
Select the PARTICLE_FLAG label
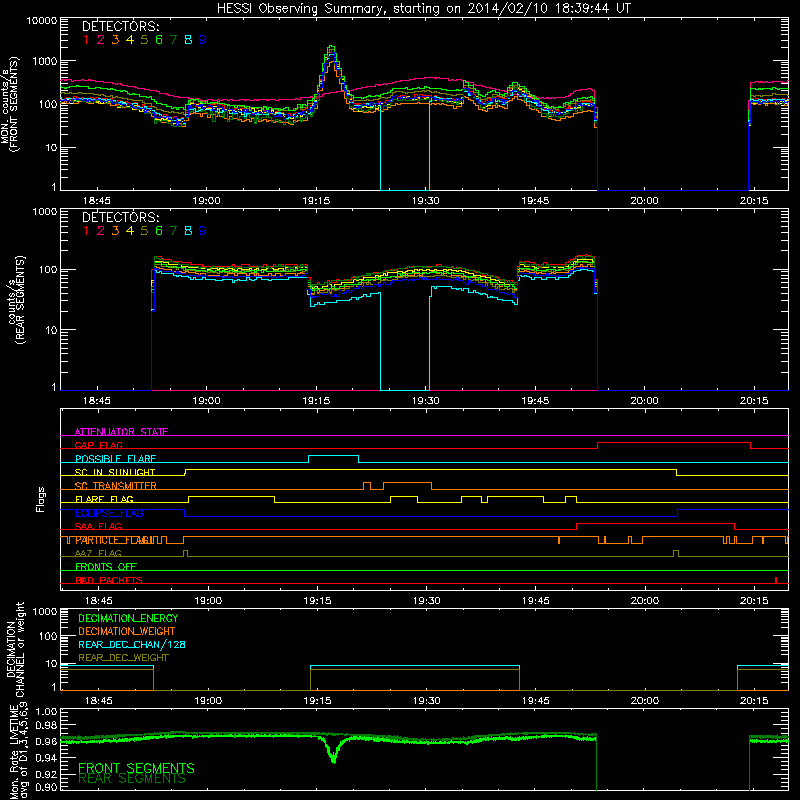(x=112, y=540)
